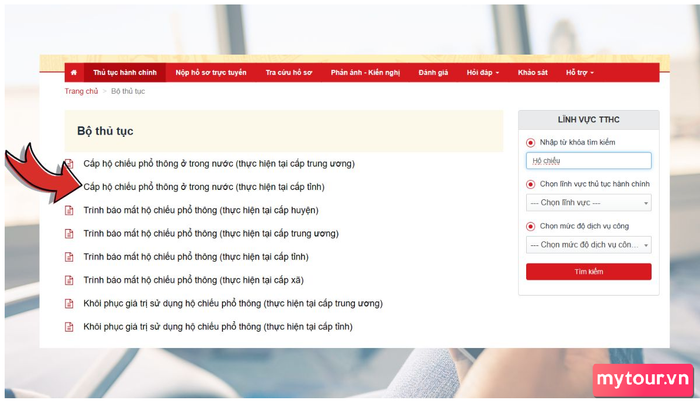
Task: Click the Trang chủ breadcrumb link
Action: (81, 91)
